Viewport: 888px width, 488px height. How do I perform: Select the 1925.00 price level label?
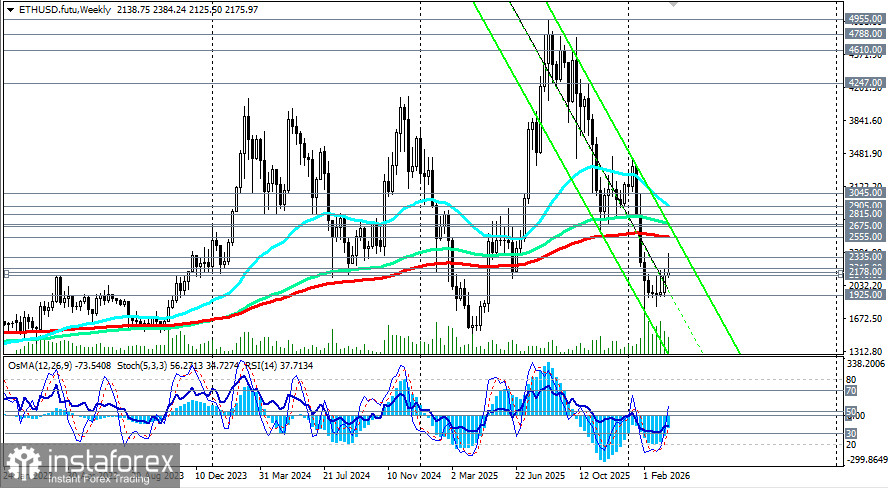click(x=864, y=295)
